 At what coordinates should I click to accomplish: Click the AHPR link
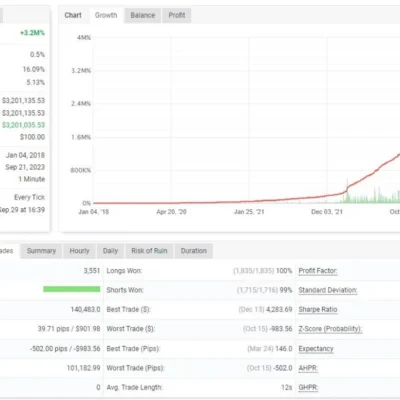coord(308,368)
